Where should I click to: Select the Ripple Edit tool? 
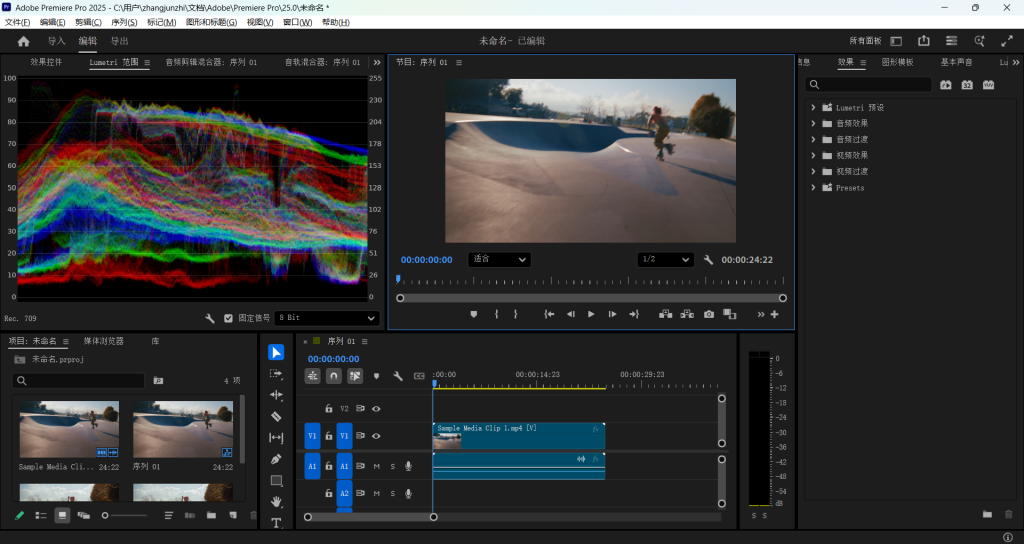click(276, 395)
